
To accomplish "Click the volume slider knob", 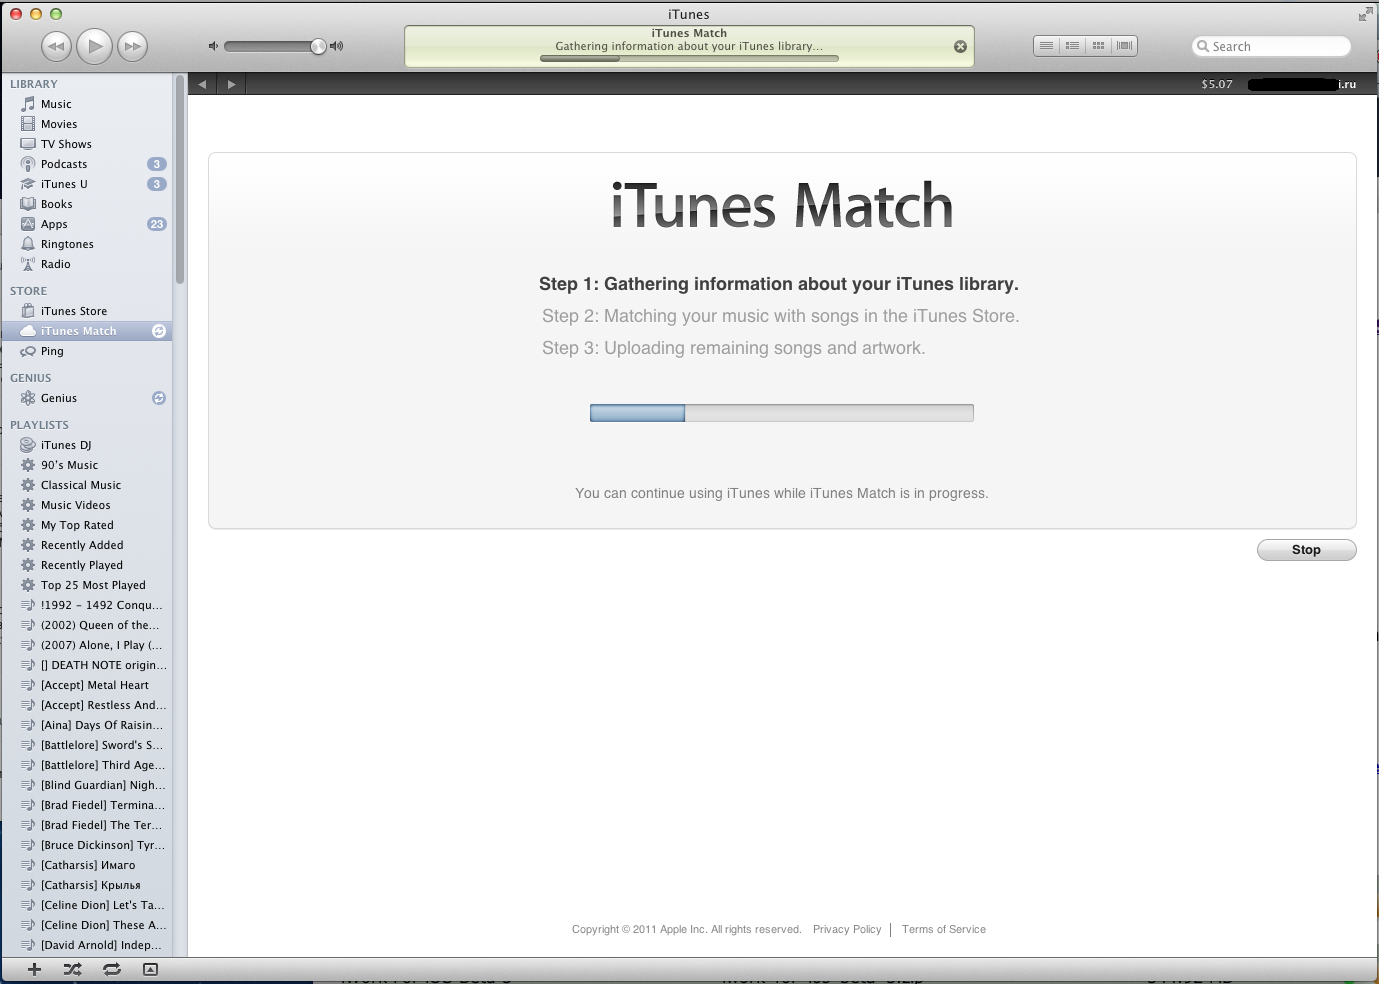I will pyautogui.click(x=318, y=46).
